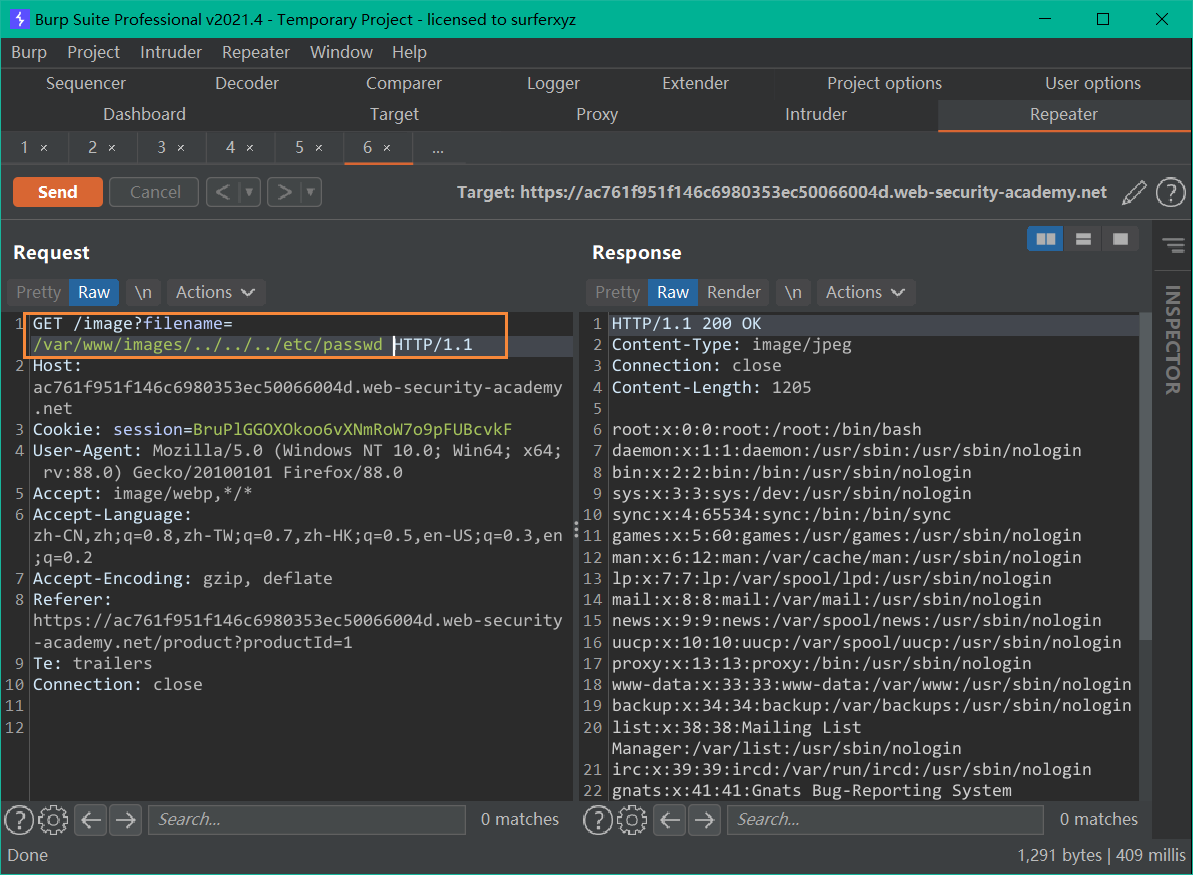Viewport: 1193px width, 875px height.
Task: Go to the Intruder tool tab
Action: coord(816,114)
